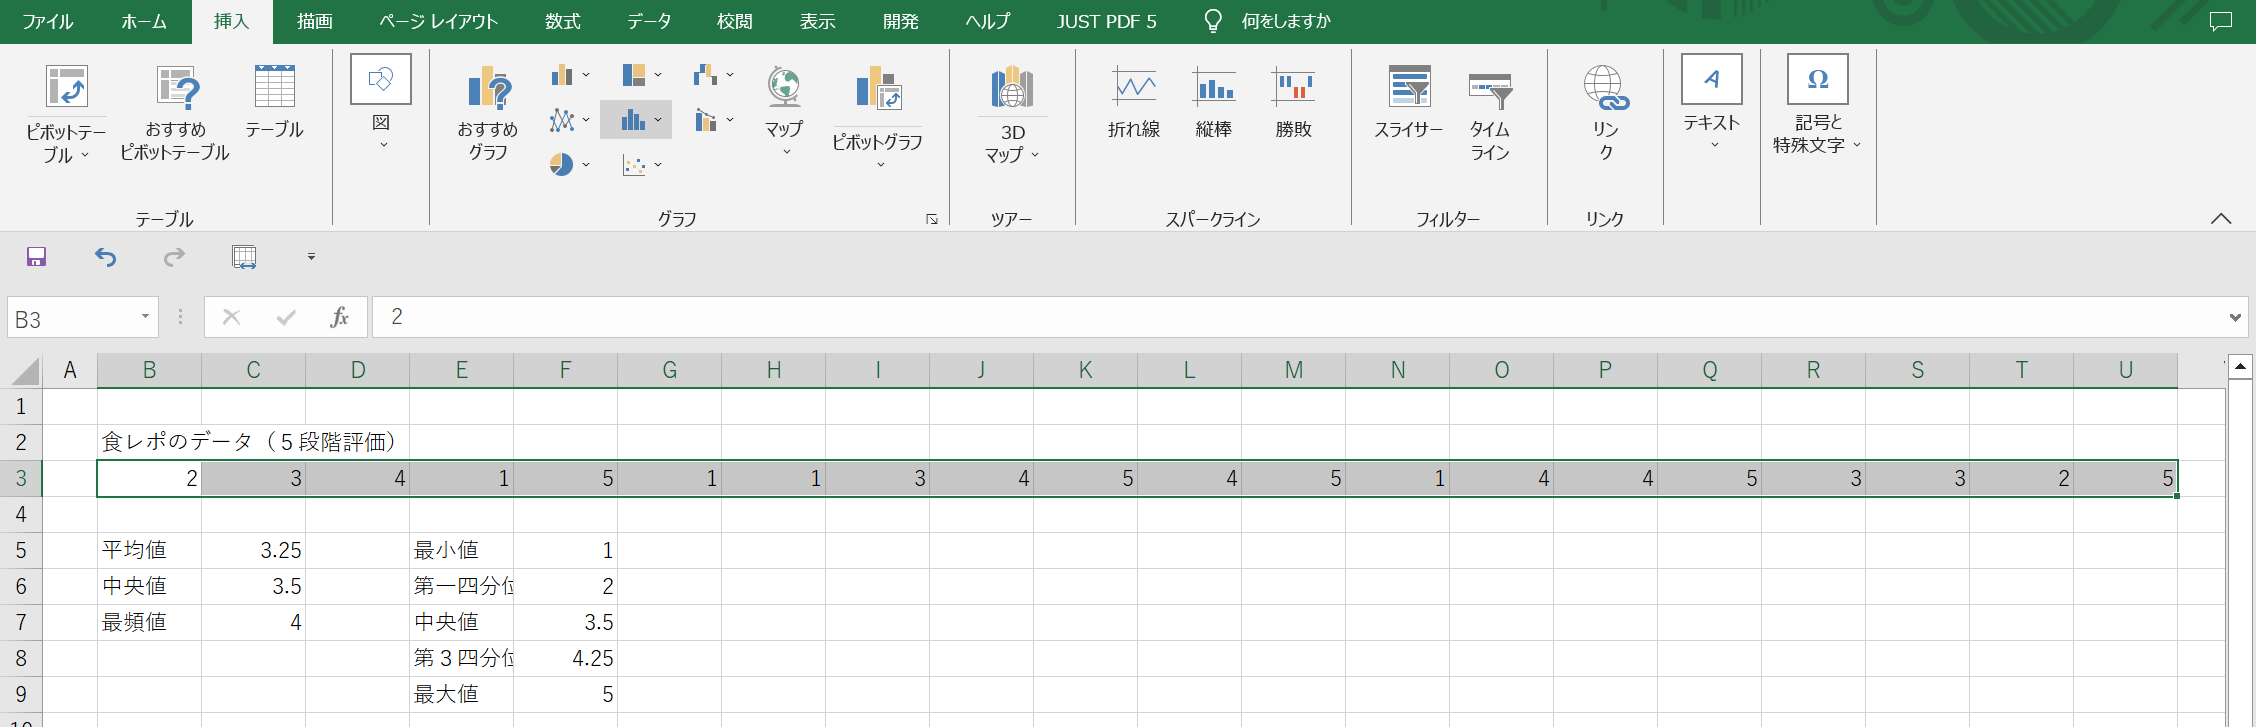Collapse the ribbon with the chevron
Screen dimensions: 2256x727
(x=2221, y=219)
